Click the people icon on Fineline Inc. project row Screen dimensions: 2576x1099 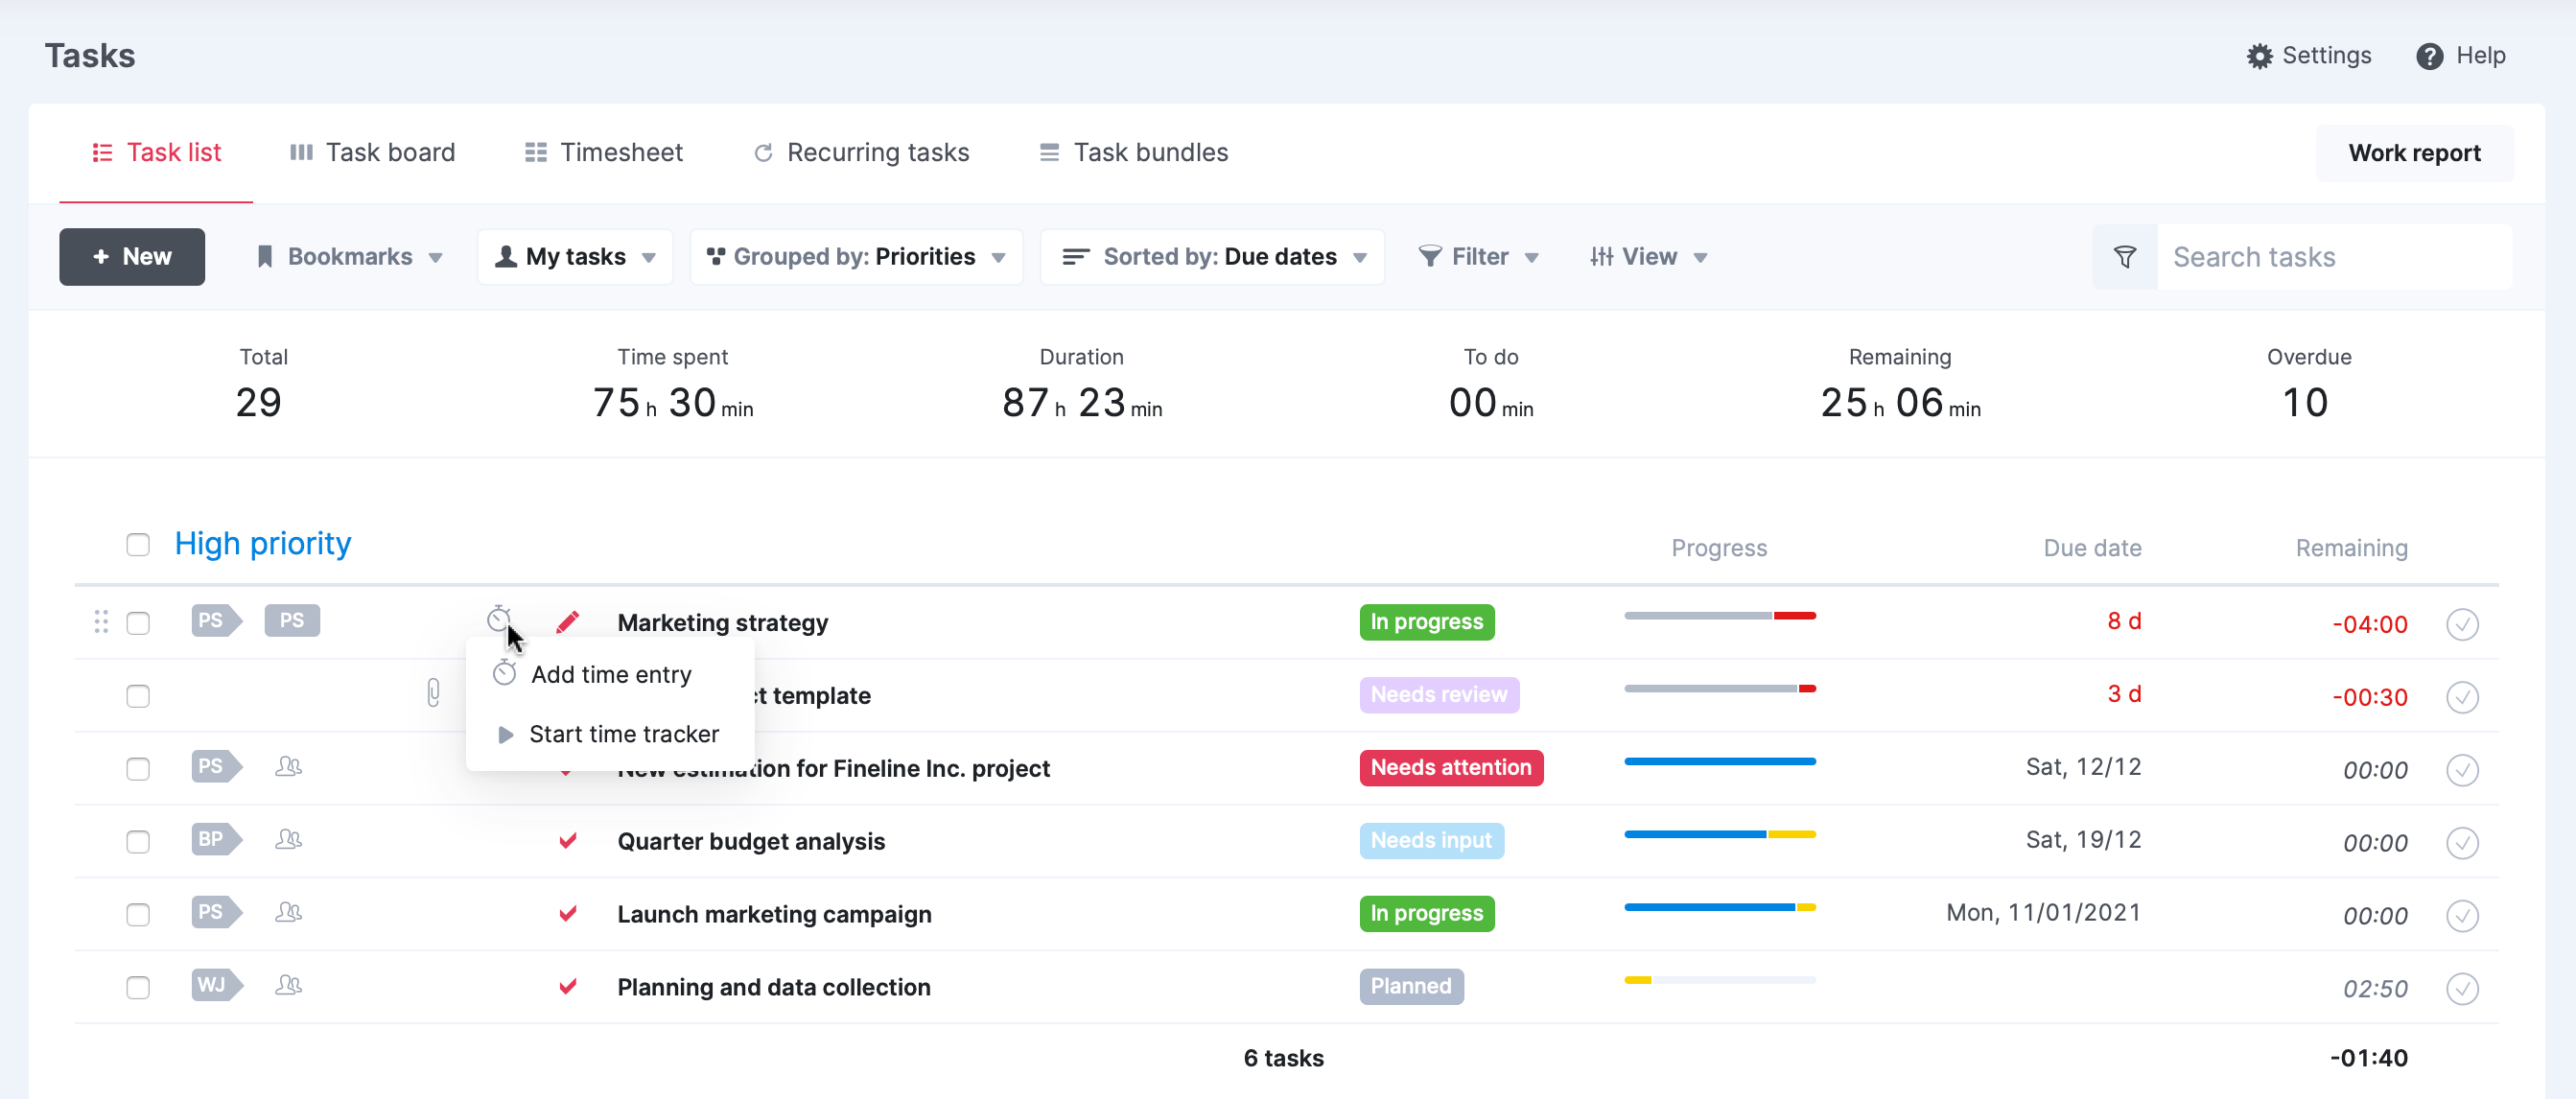(288, 767)
